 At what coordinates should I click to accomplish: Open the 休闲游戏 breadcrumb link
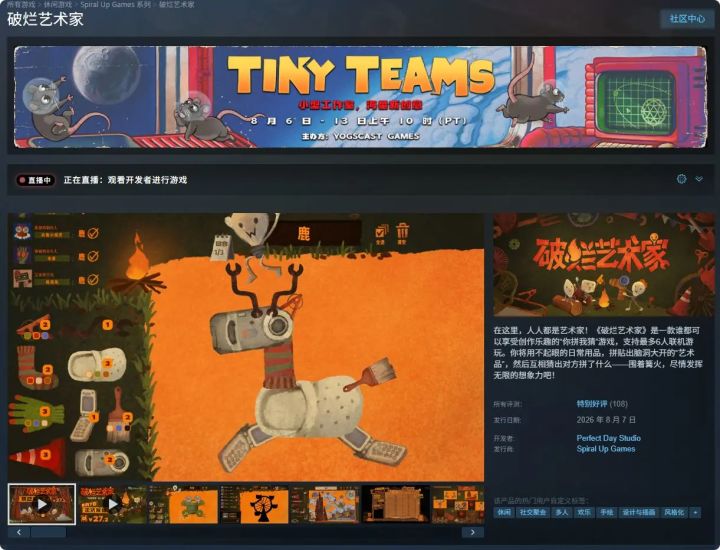click(x=58, y=5)
